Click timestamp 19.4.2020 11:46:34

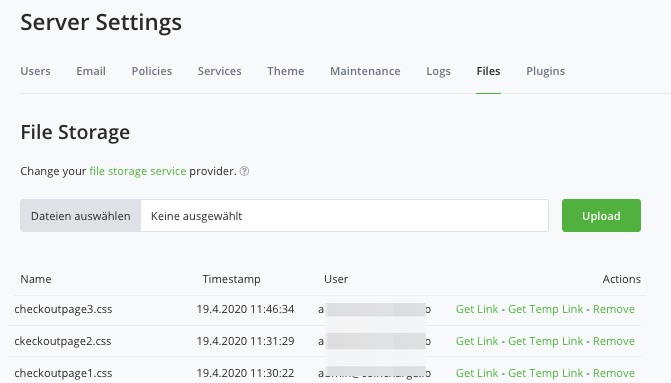pyautogui.click(x=246, y=309)
